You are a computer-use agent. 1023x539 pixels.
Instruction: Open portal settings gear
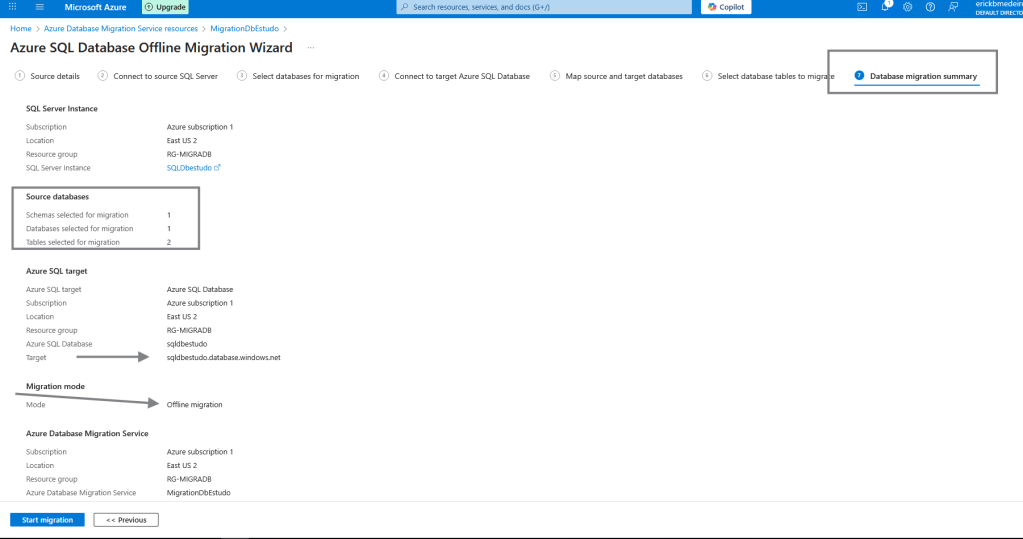pyautogui.click(x=907, y=7)
